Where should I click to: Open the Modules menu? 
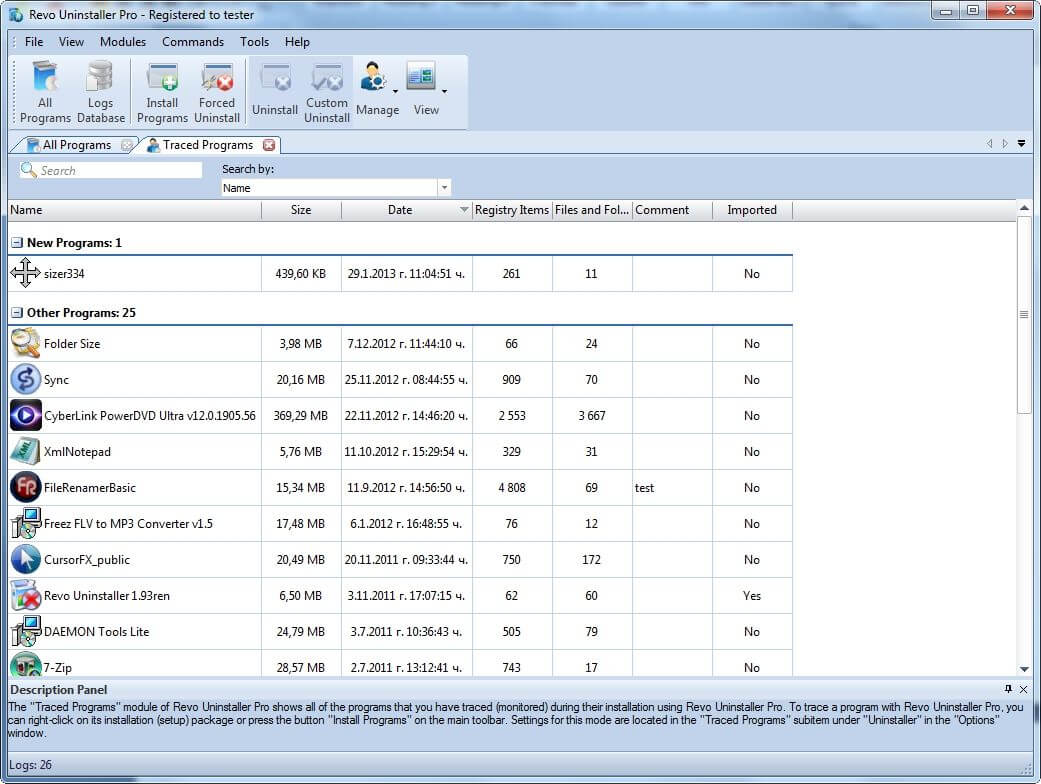point(123,42)
